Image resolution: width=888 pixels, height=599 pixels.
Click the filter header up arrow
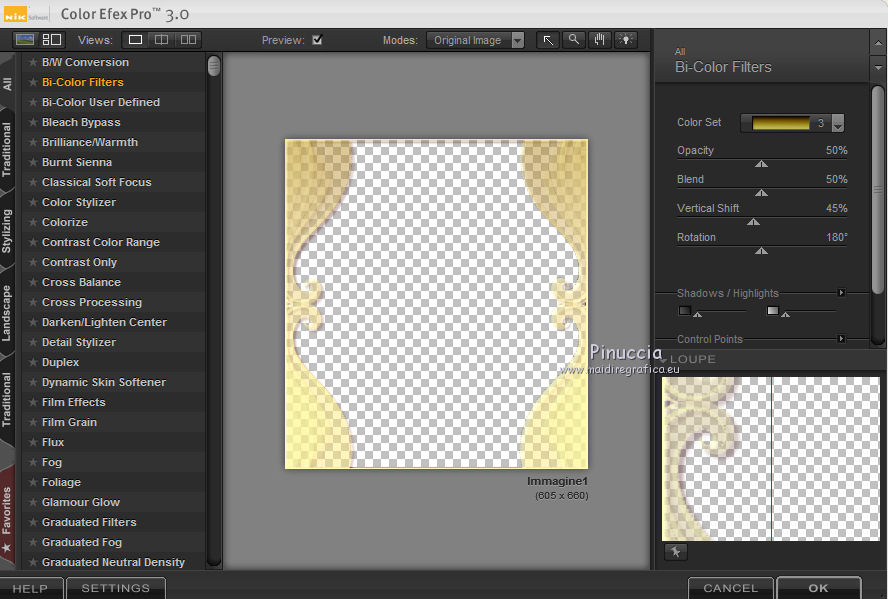(x=878, y=43)
